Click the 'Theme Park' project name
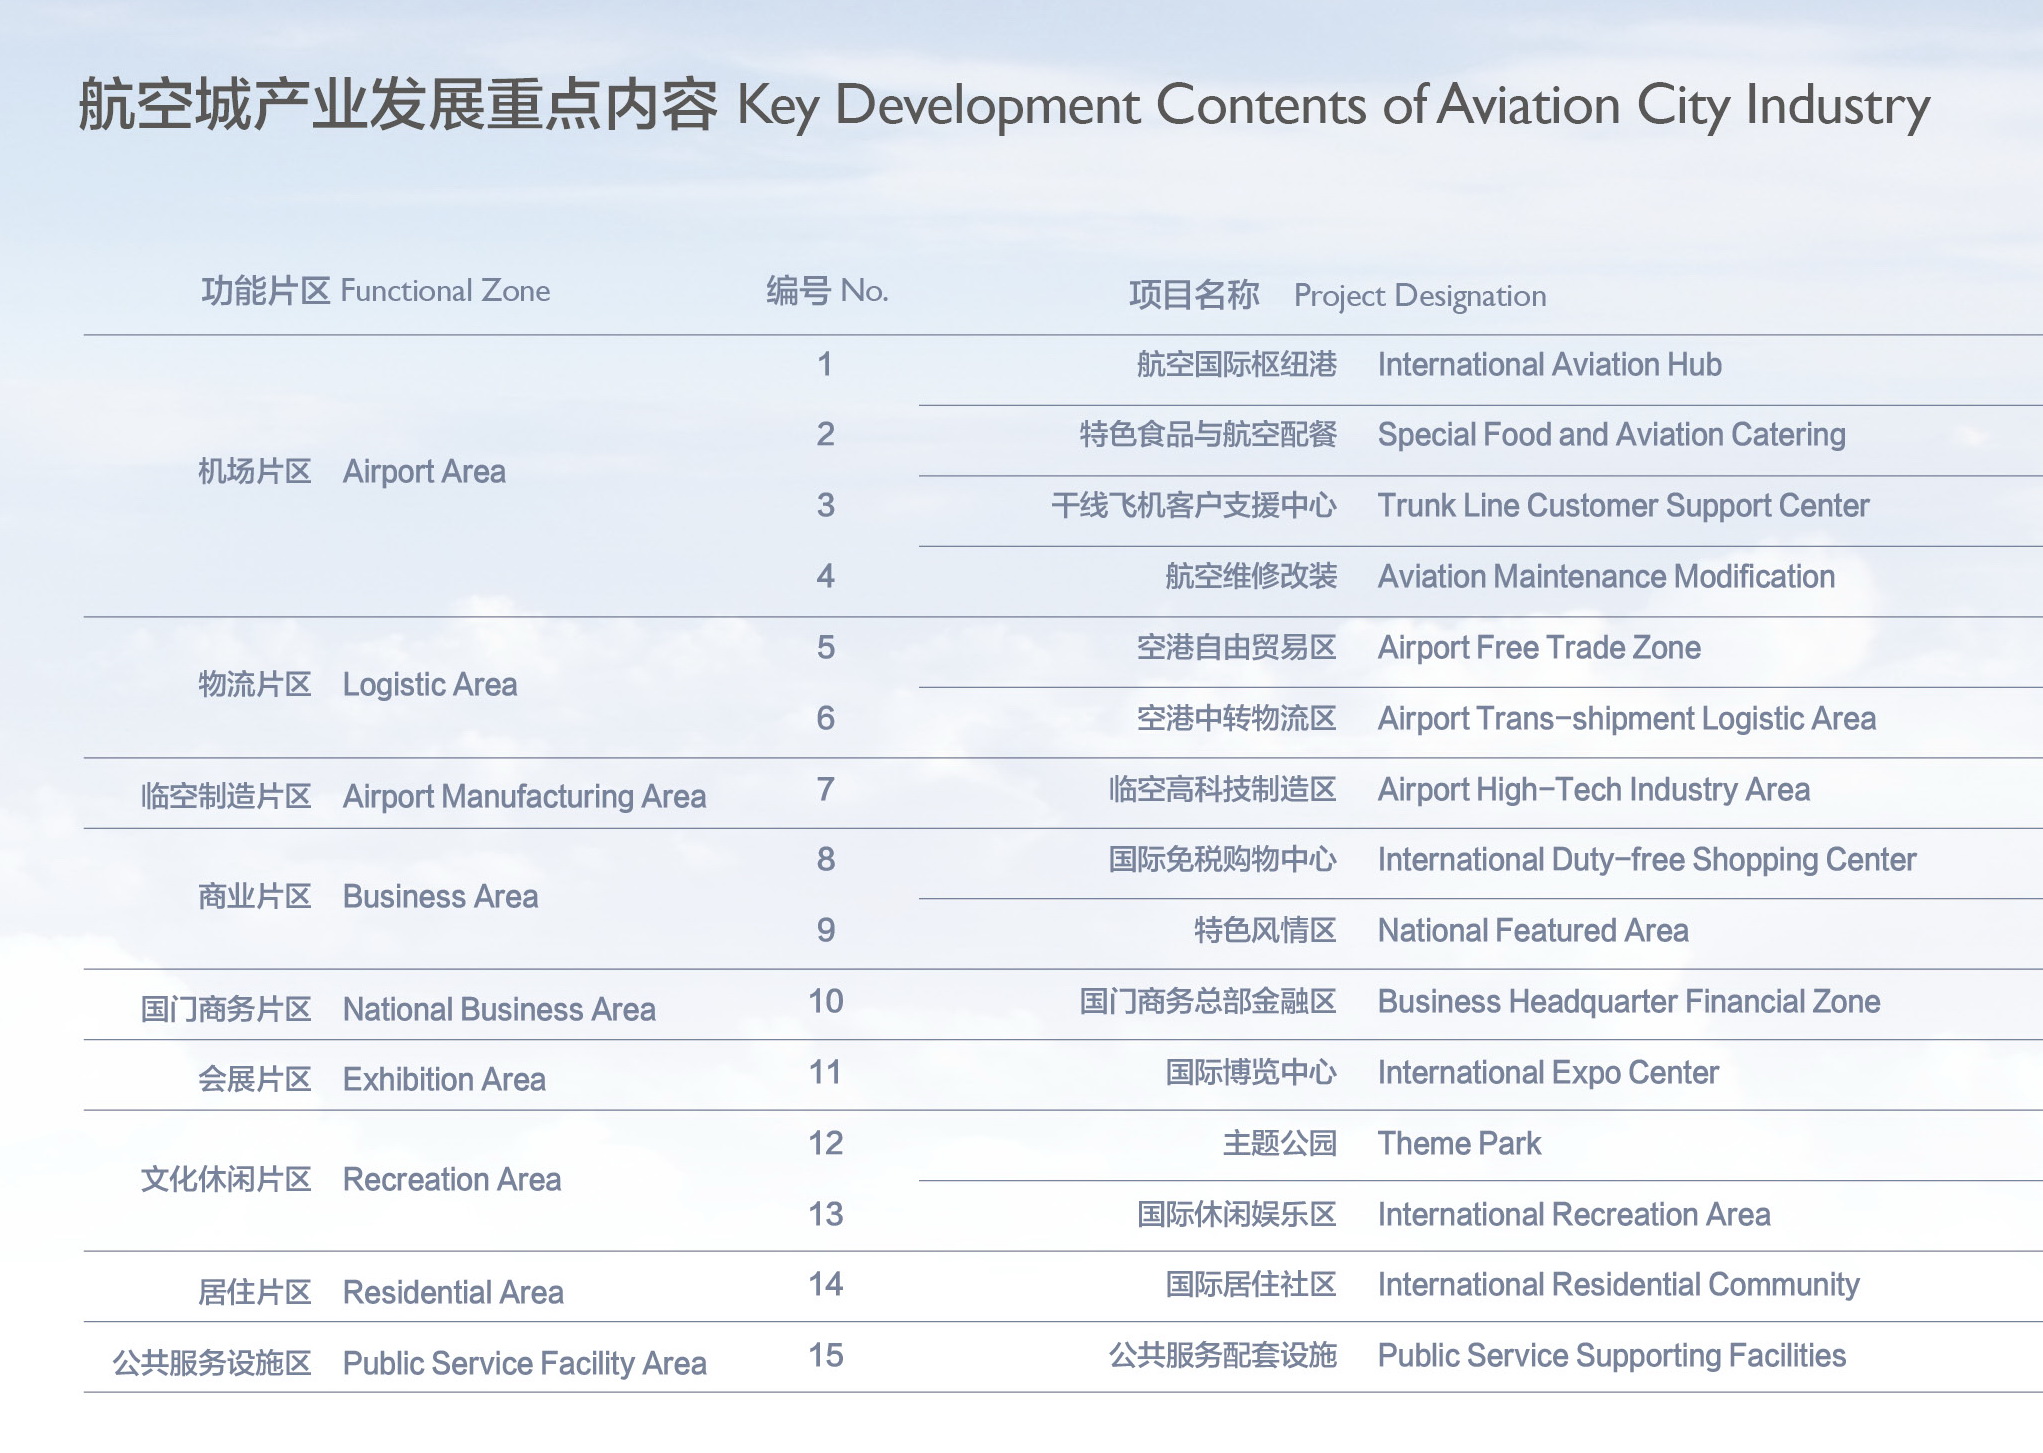Image resolution: width=2043 pixels, height=1453 pixels. (1458, 1144)
